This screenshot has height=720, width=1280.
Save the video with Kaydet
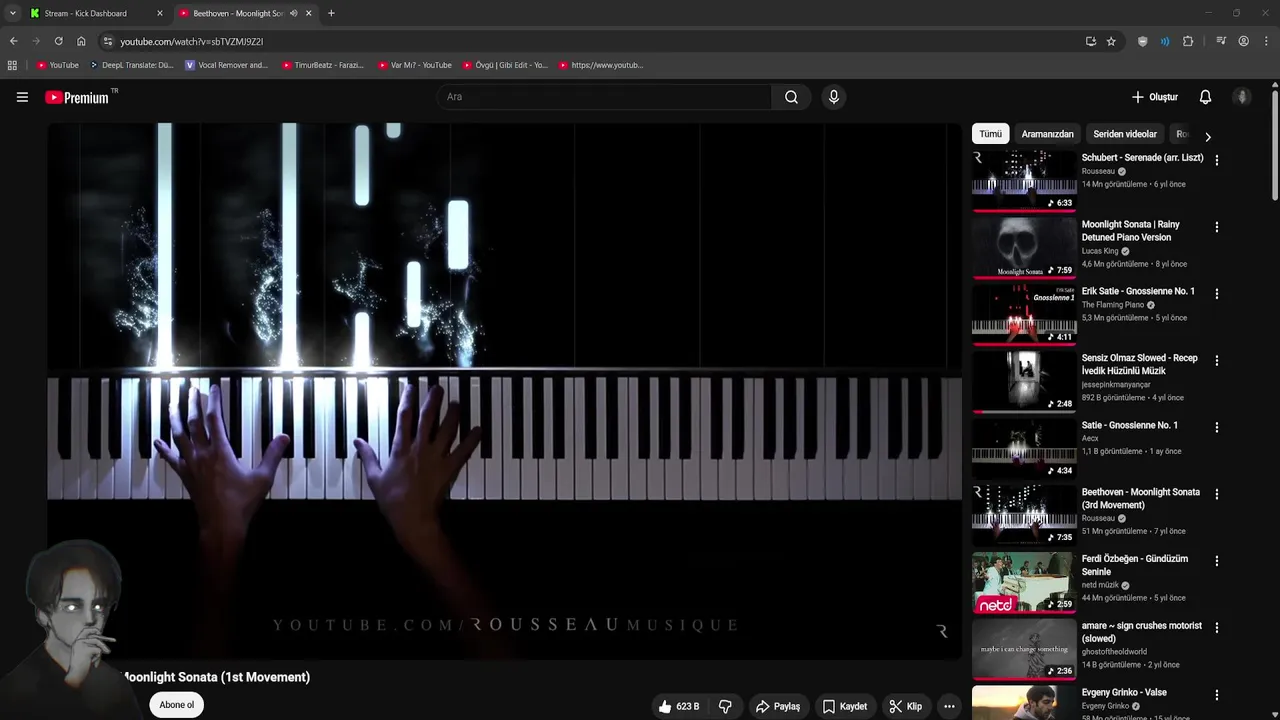(845, 706)
